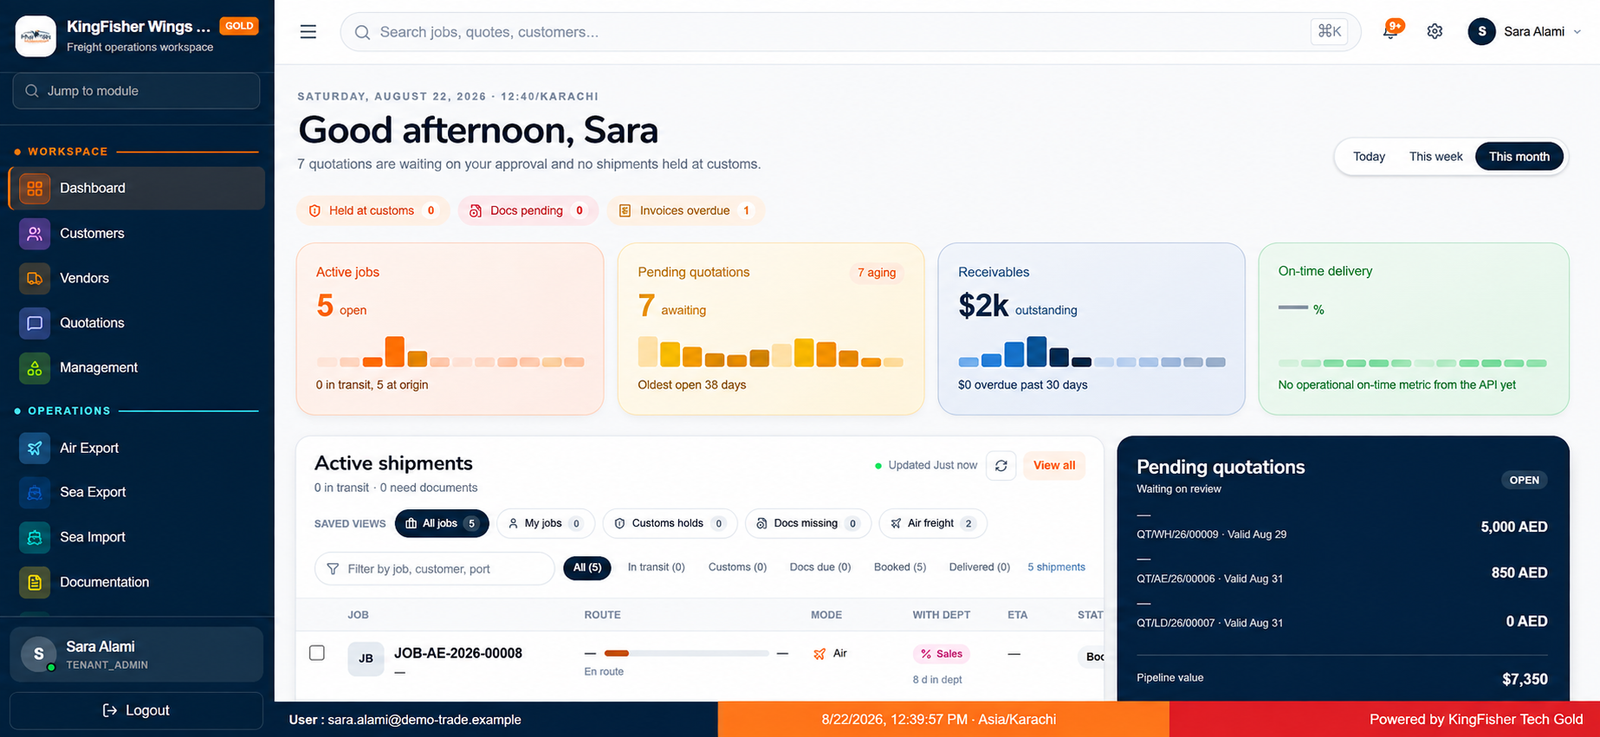This screenshot has height=737, width=1600.
Task: Click the KingFisher Wings logo
Action: tap(36, 36)
